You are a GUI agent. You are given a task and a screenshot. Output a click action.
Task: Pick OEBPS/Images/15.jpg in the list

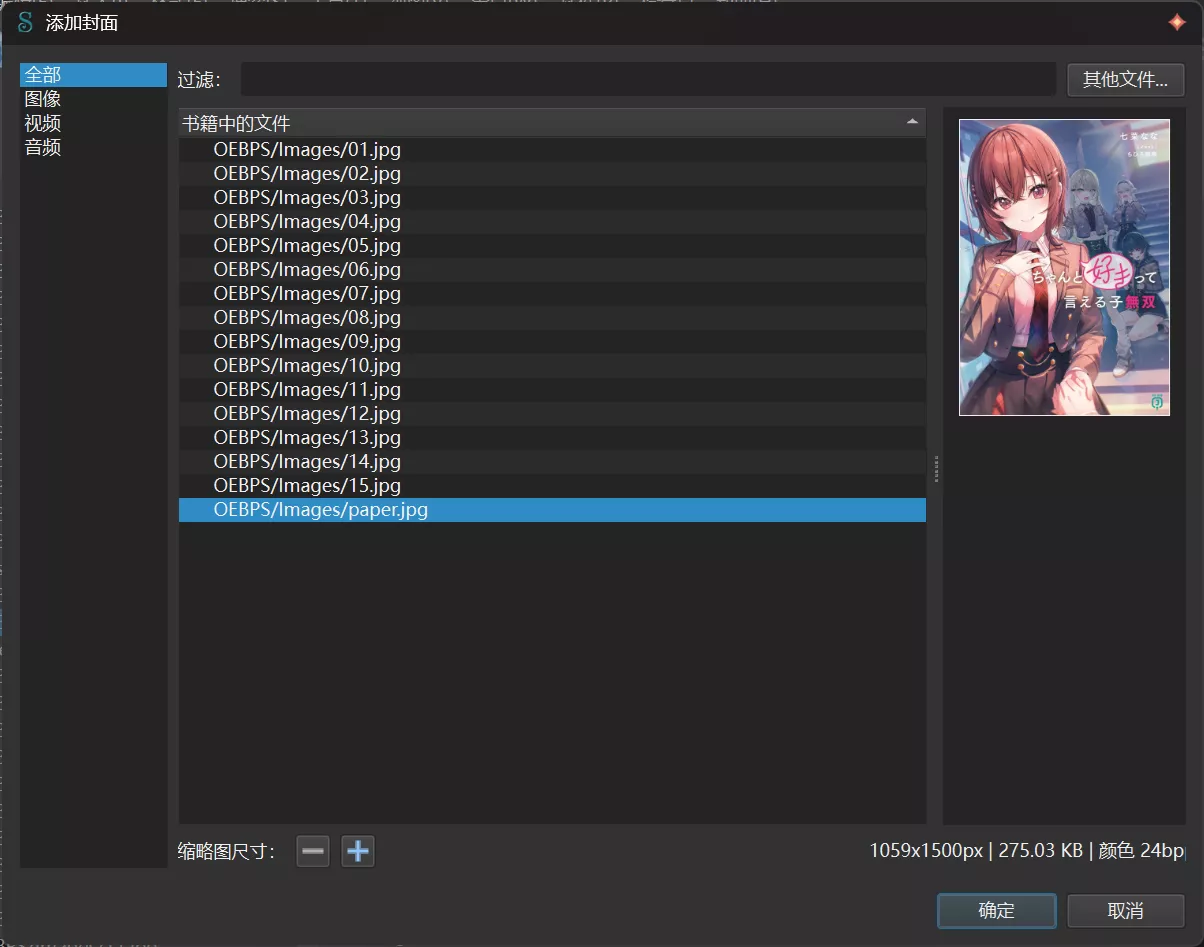coord(307,486)
